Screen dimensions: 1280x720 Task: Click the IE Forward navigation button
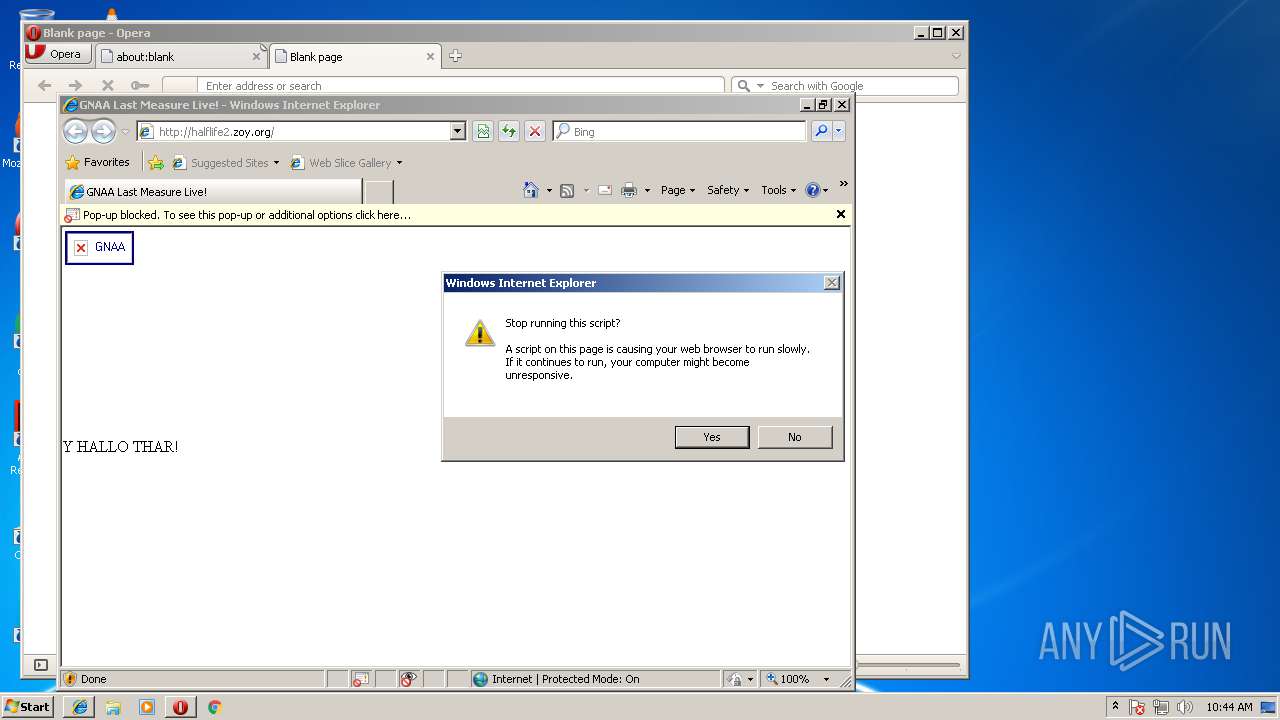pos(103,131)
